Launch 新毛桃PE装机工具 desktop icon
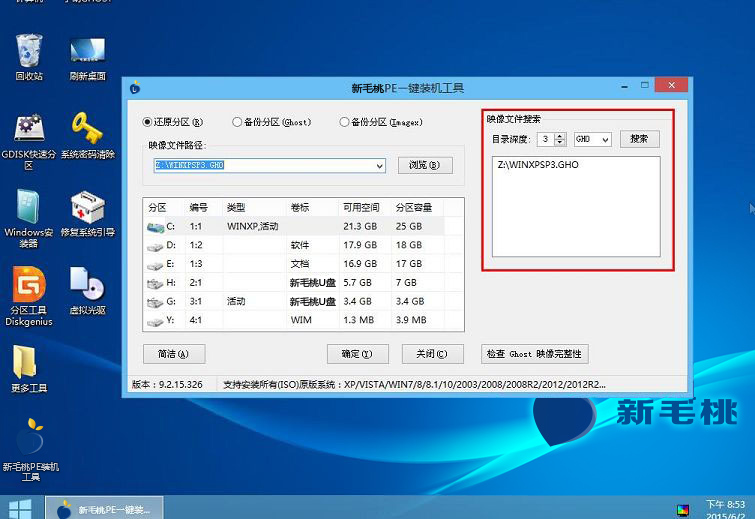This screenshot has width=755, height=519. click(30, 450)
